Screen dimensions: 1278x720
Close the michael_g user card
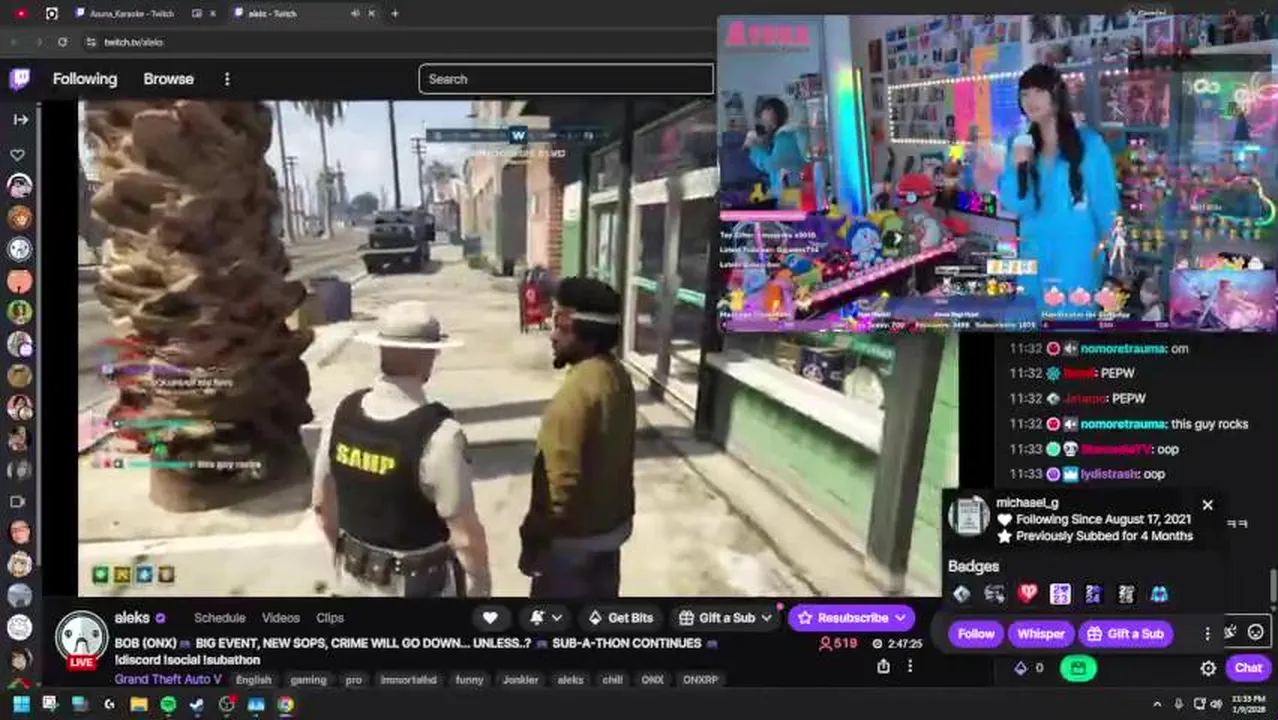[1207, 505]
